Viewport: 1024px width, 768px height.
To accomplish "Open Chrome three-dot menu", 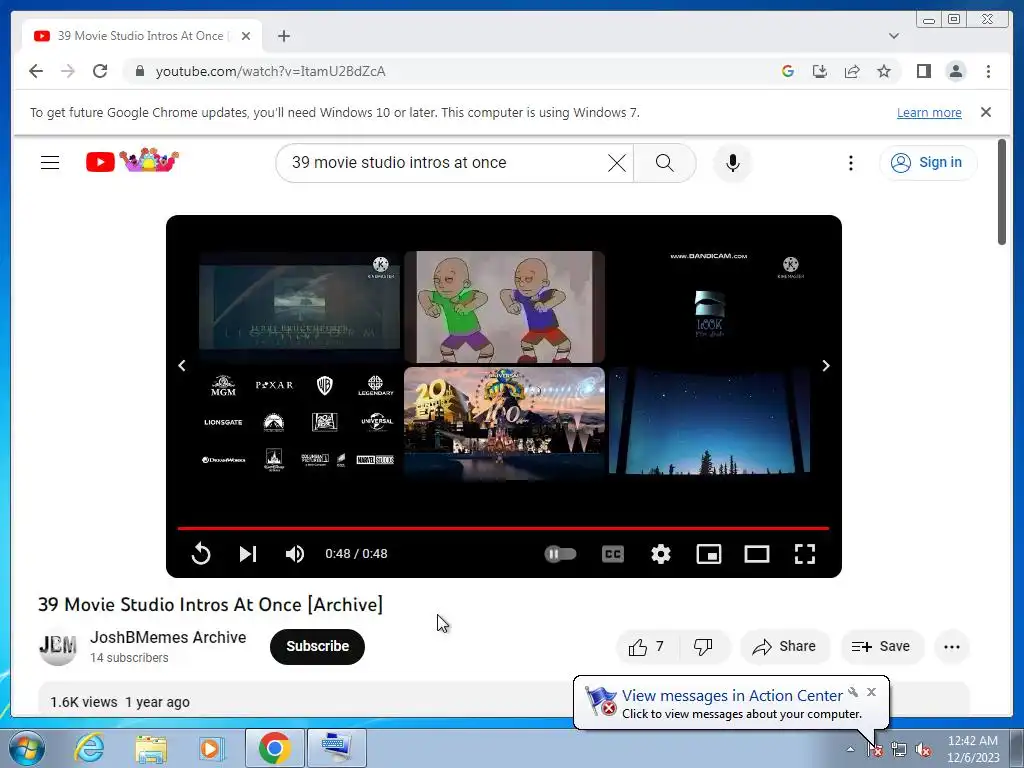I will (988, 71).
